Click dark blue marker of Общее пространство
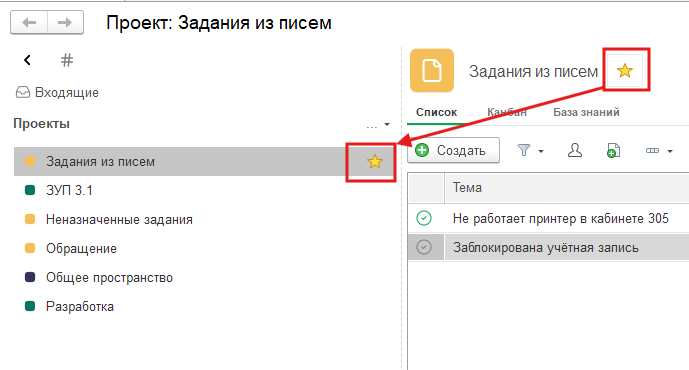The height and width of the screenshot is (370, 689). point(30,277)
